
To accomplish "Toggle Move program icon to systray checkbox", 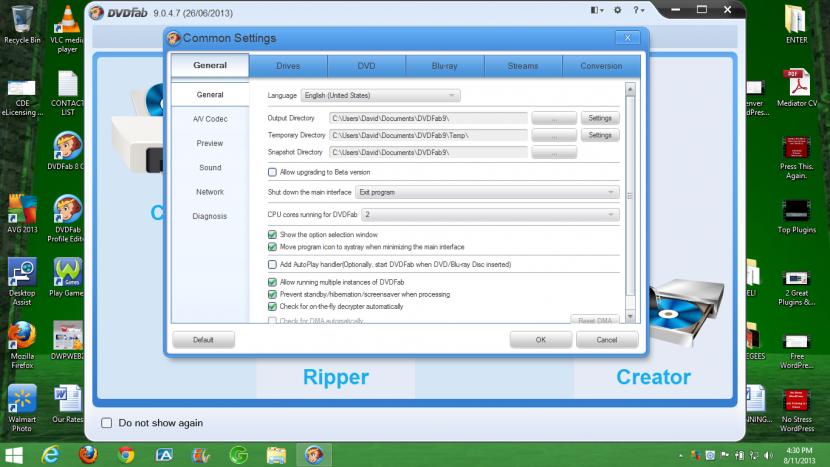I will pyautogui.click(x=272, y=247).
